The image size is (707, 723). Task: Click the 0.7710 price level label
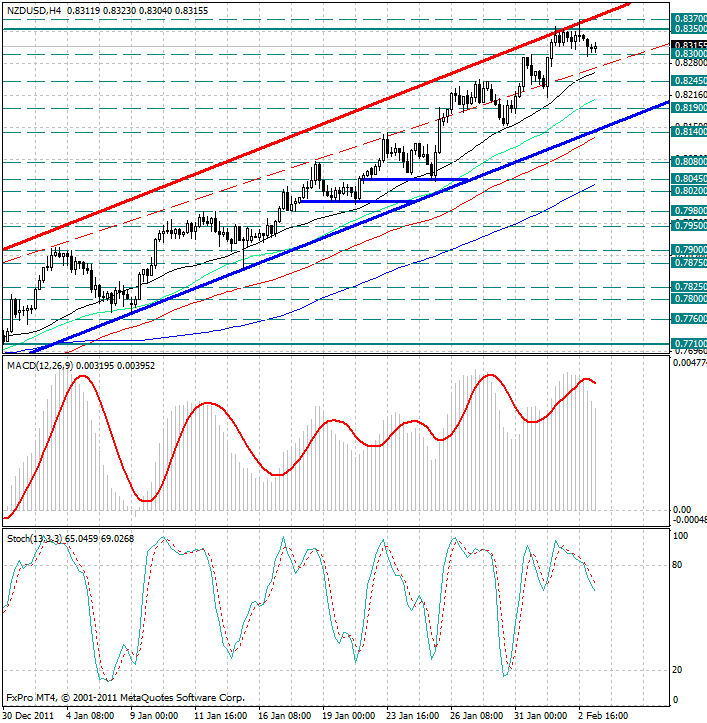pos(689,343)
